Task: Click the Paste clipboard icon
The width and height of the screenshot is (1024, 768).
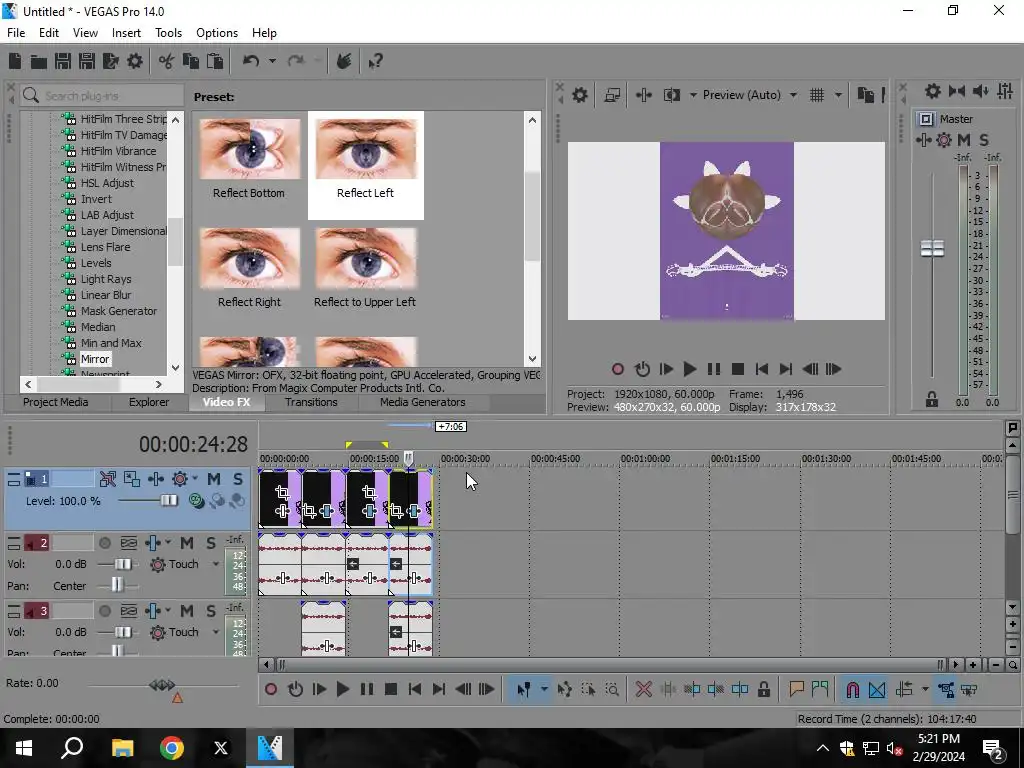Action: 215,61
